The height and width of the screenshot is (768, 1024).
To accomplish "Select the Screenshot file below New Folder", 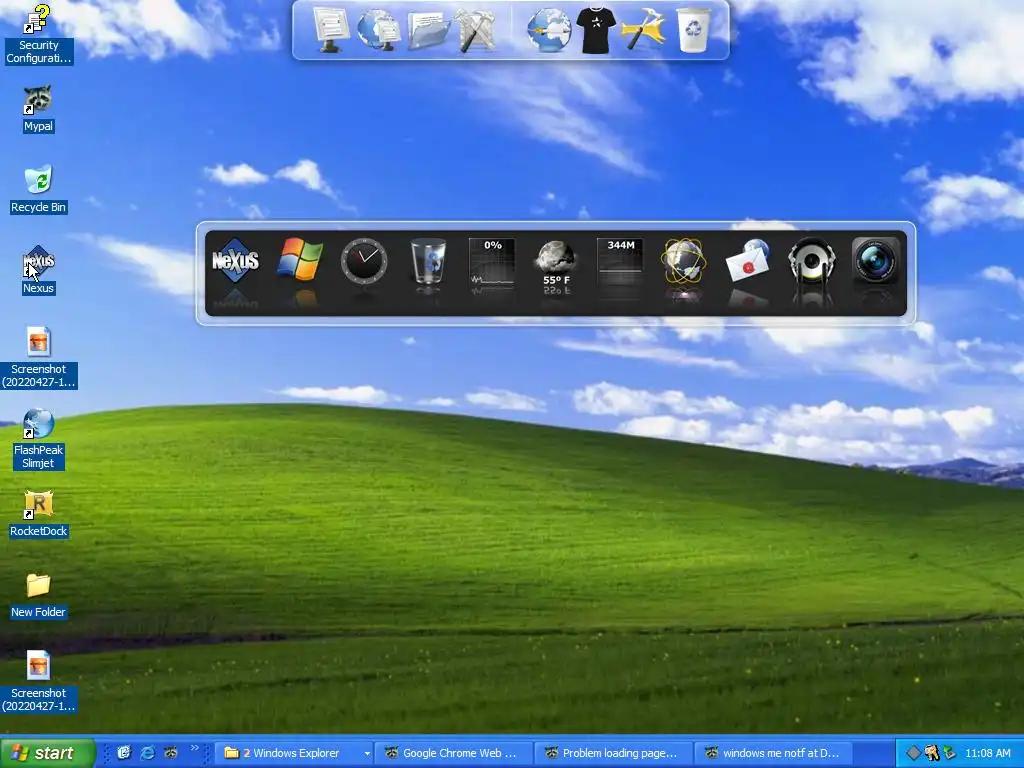I will [x=38, y=681].
